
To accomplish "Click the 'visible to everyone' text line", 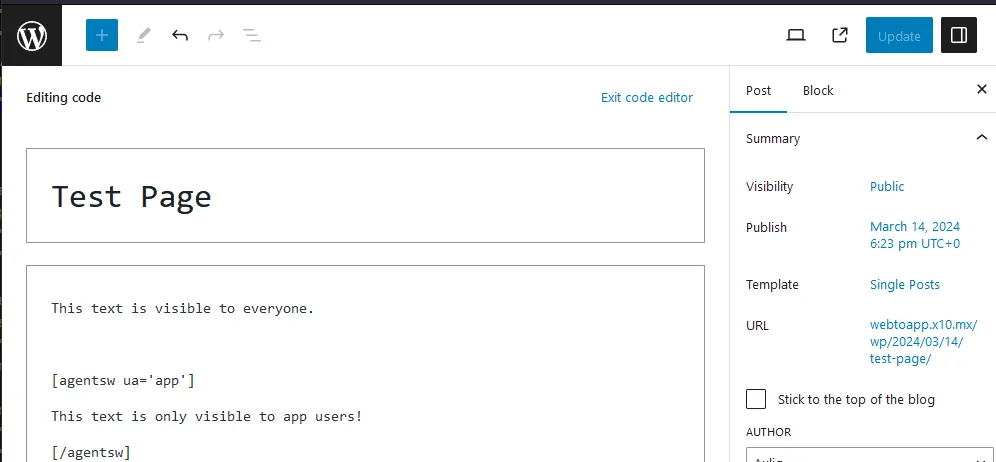I will click(x=183, y=308).
